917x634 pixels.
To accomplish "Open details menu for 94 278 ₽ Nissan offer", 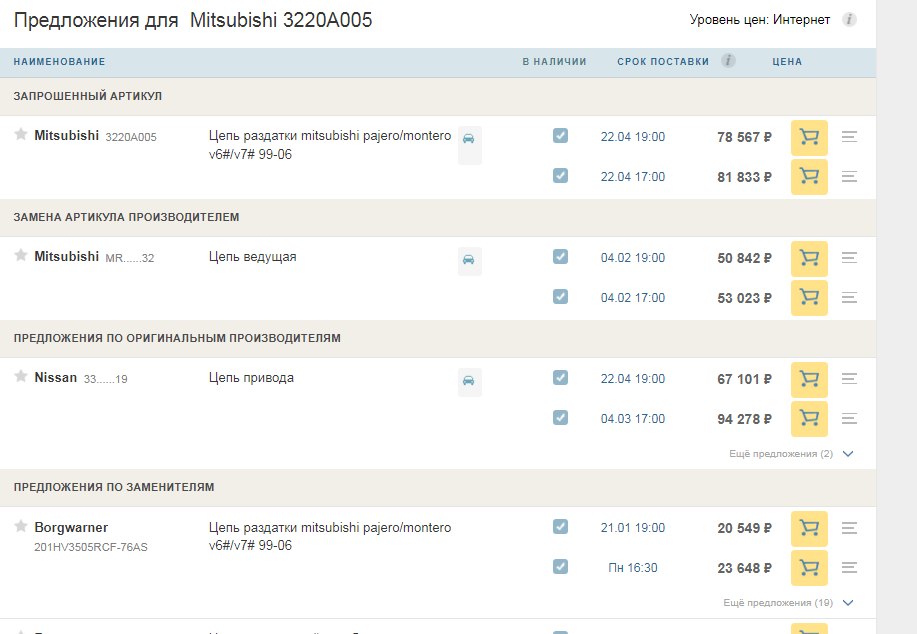I will (850, 419).
